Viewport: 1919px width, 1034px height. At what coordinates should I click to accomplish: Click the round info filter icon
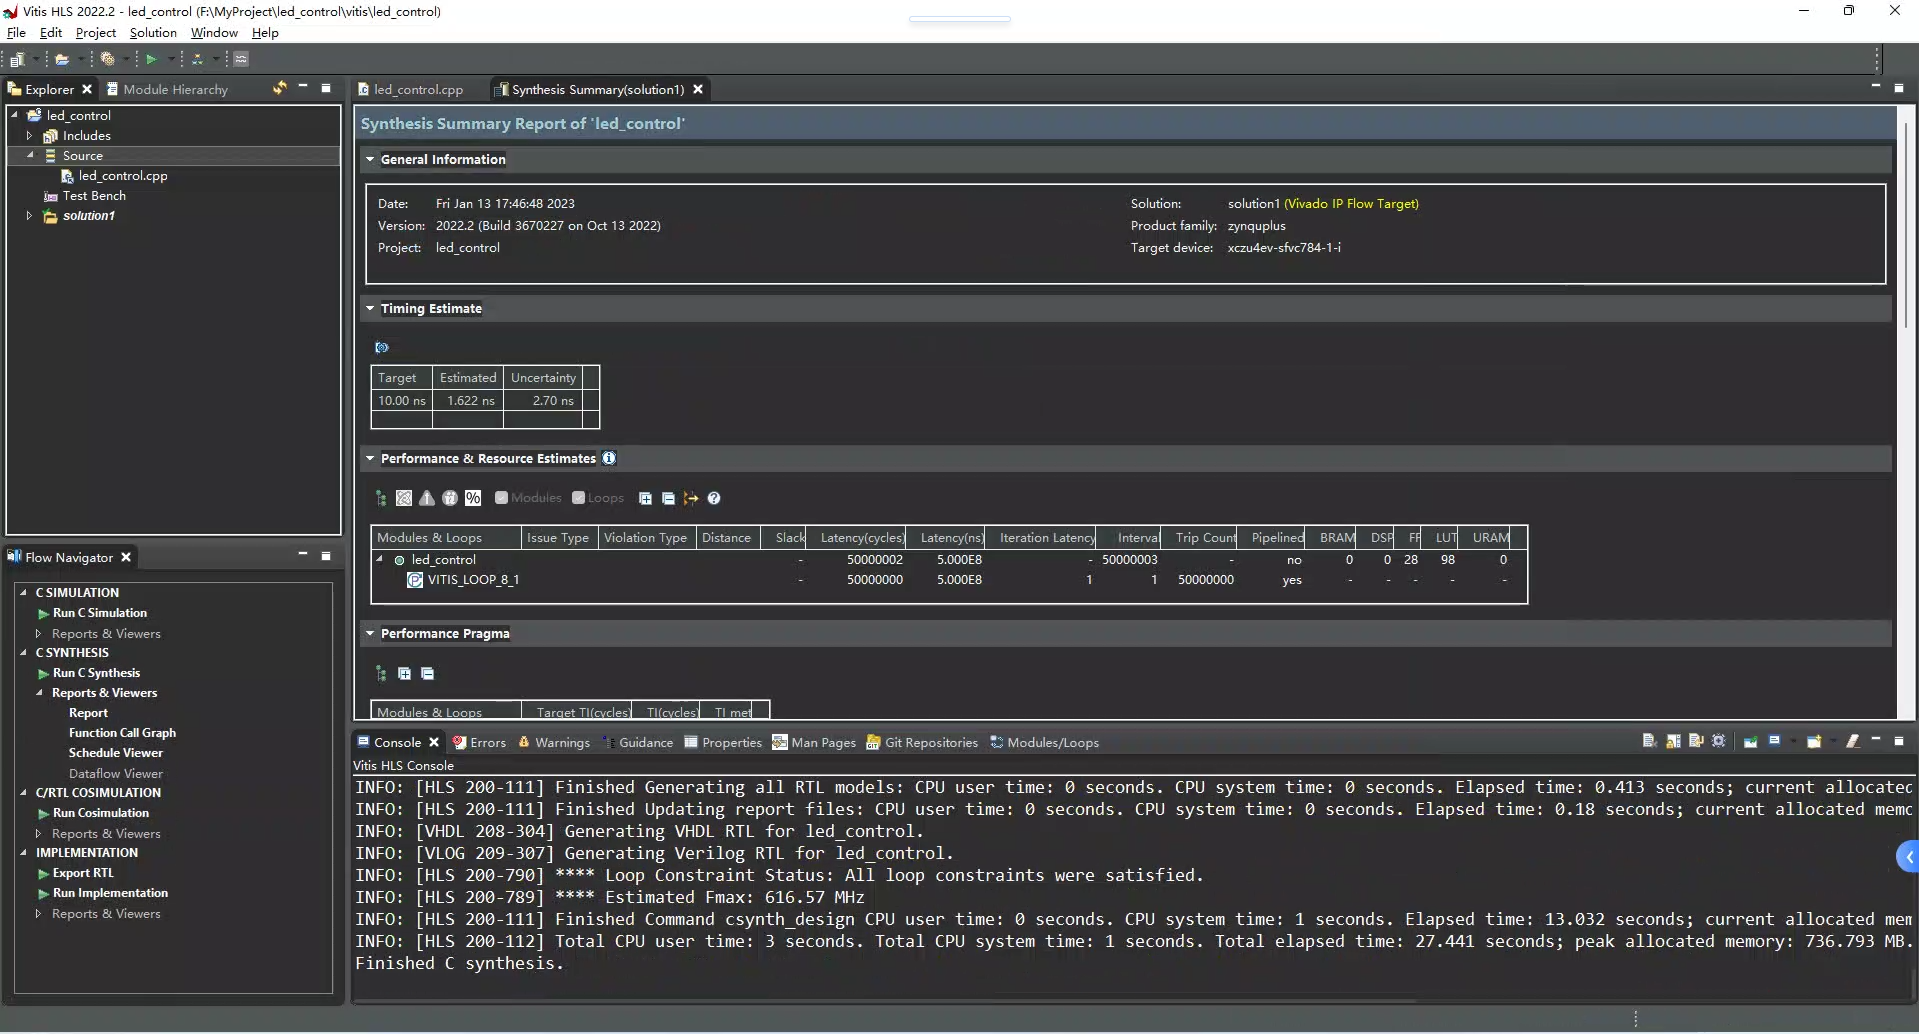point(450,498)
